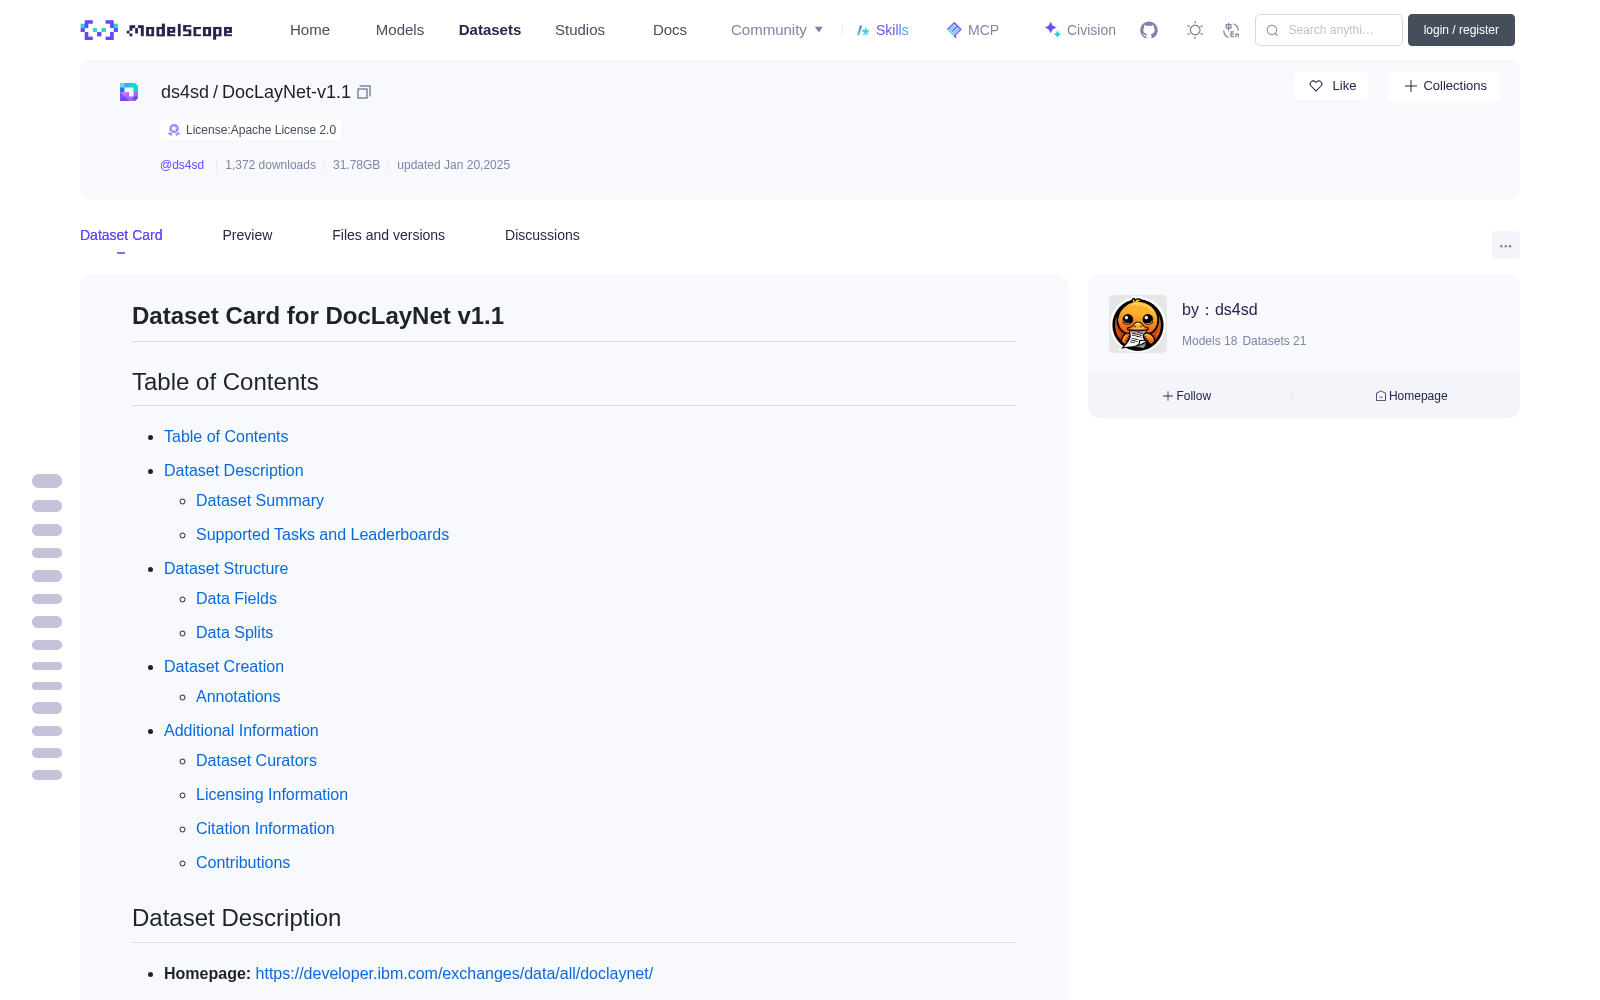Focus the Search anything input field
This screenshot has width=1600, height=1000.
[x=1329, y=30]
